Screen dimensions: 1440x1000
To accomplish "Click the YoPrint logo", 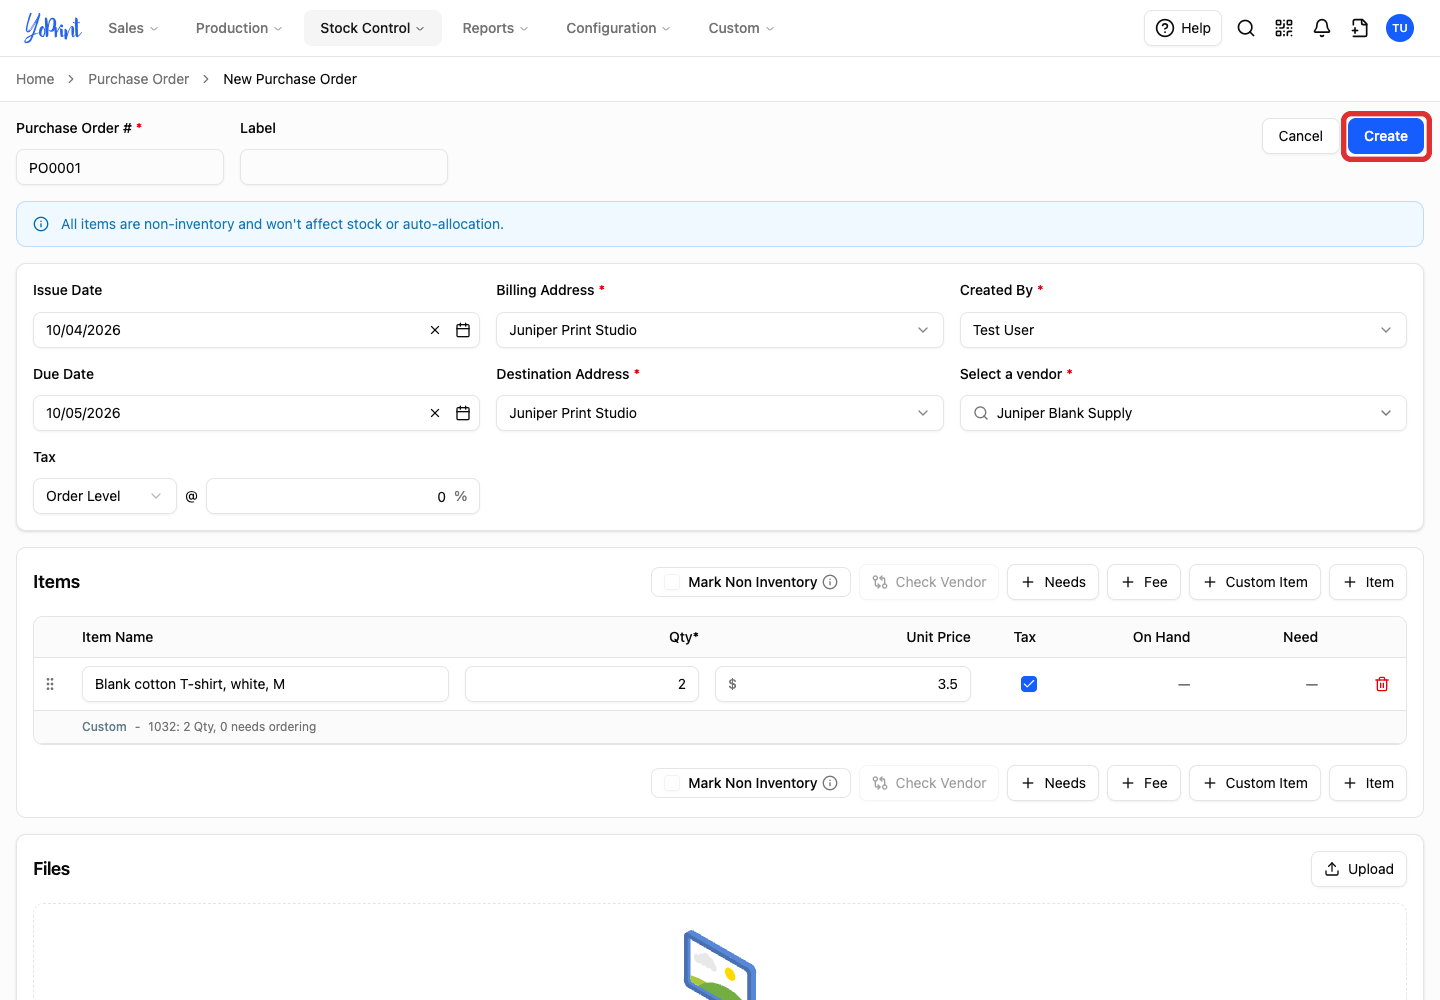I will coord(53,28).
